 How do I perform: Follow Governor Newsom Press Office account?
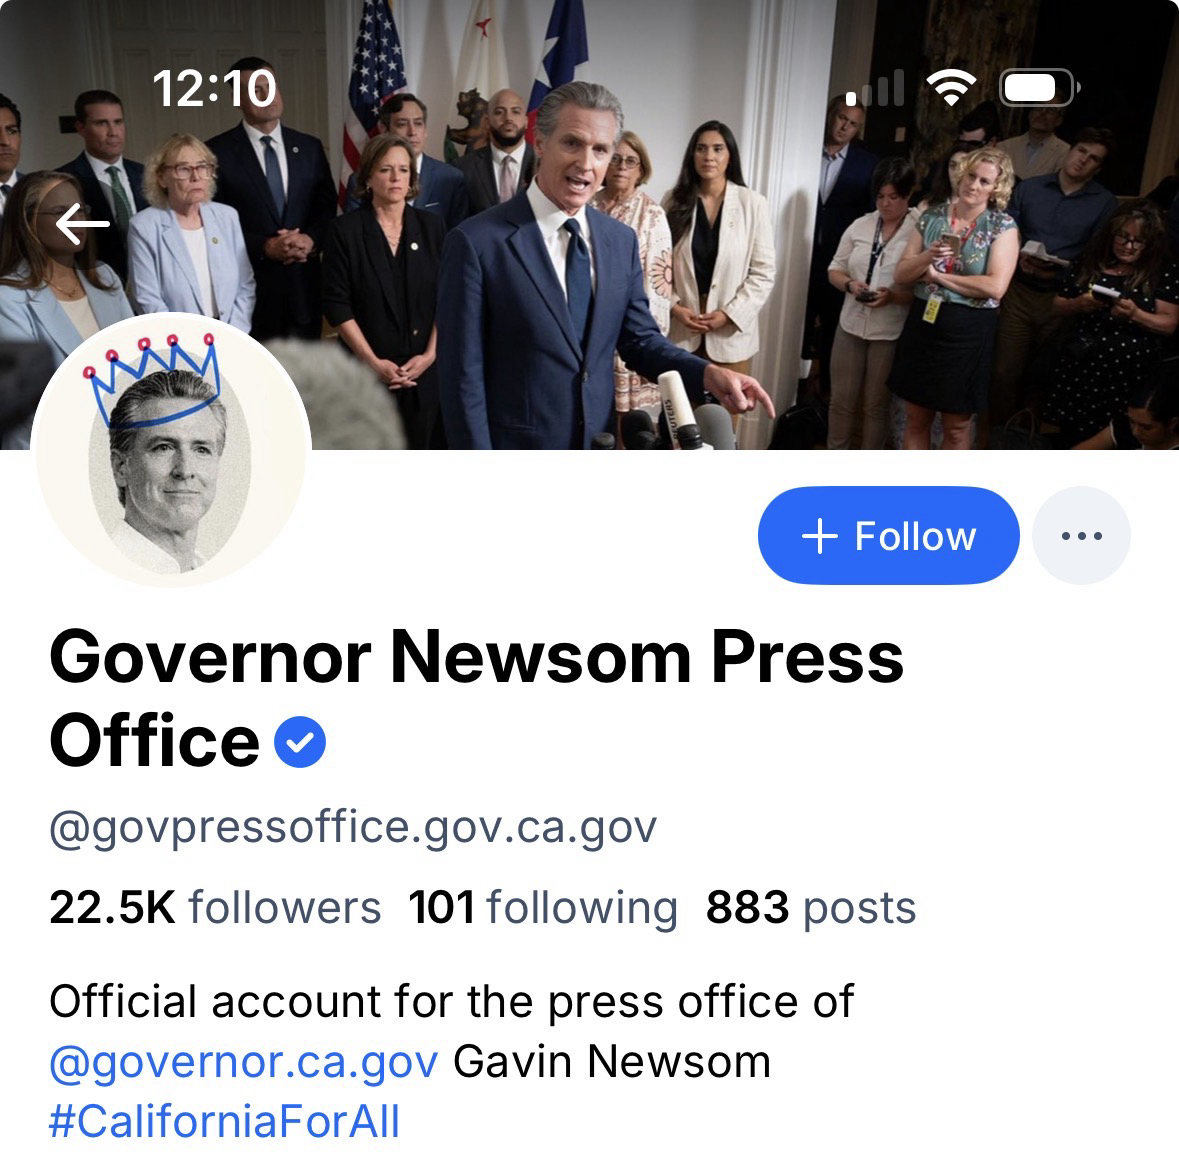tap(889, 535)
